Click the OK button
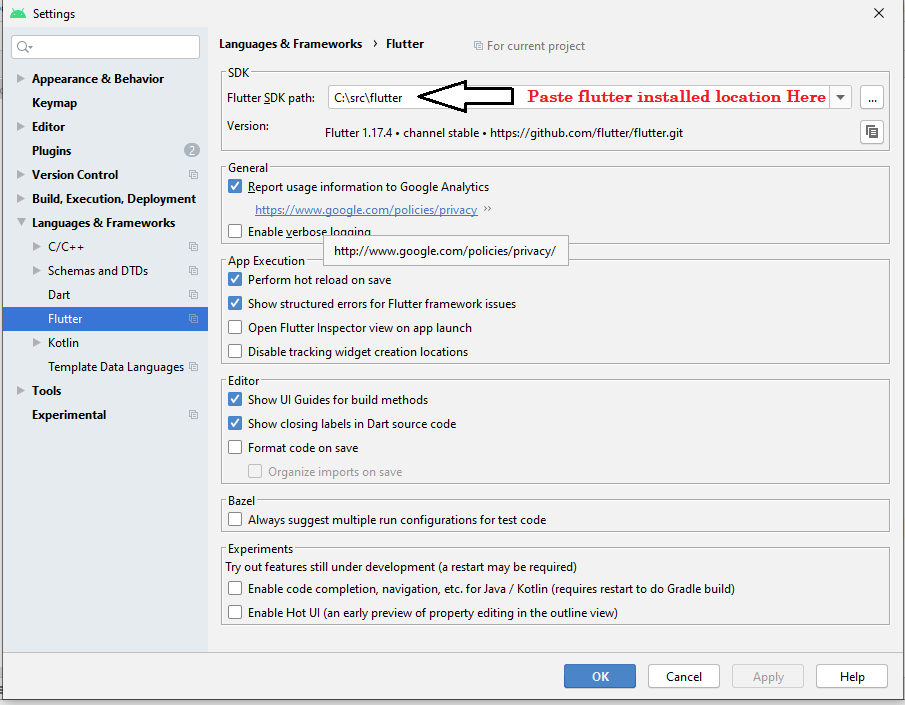The width and height of the screenshot is (905, 705). 600,676
